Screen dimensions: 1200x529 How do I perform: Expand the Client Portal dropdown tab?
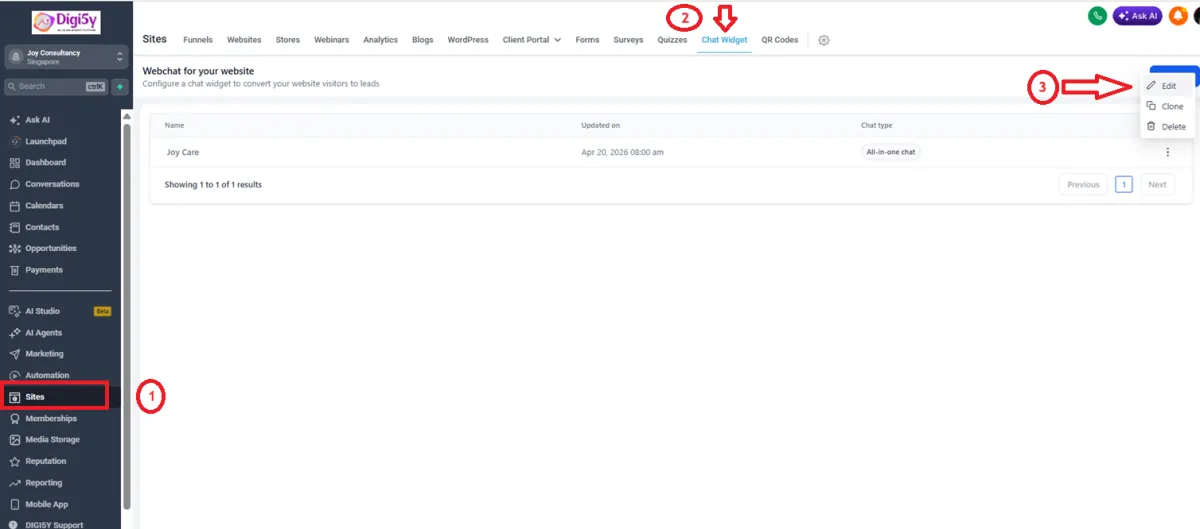(x=532, y=40)
